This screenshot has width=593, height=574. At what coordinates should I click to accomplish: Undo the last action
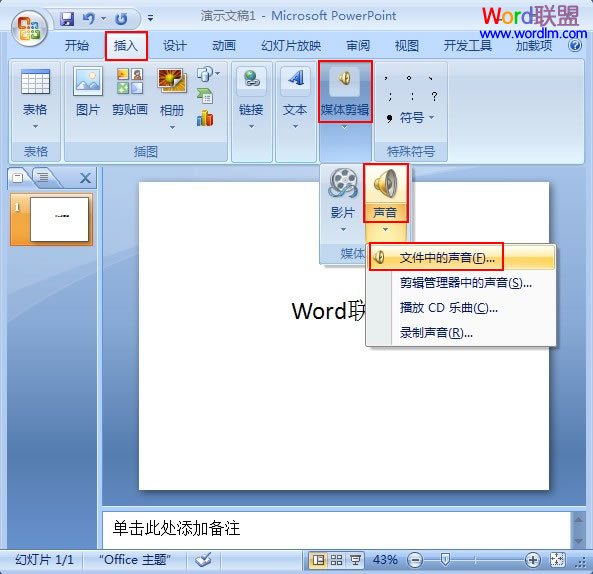pos(89,18)
